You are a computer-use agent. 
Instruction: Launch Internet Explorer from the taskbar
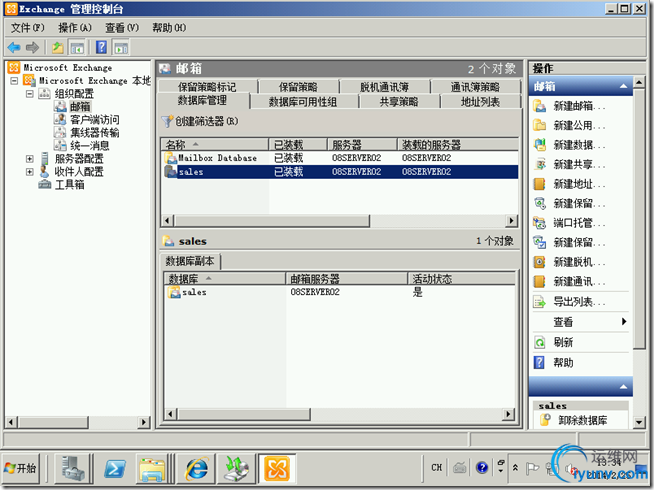pyautogui.click(x=196, y=468)
